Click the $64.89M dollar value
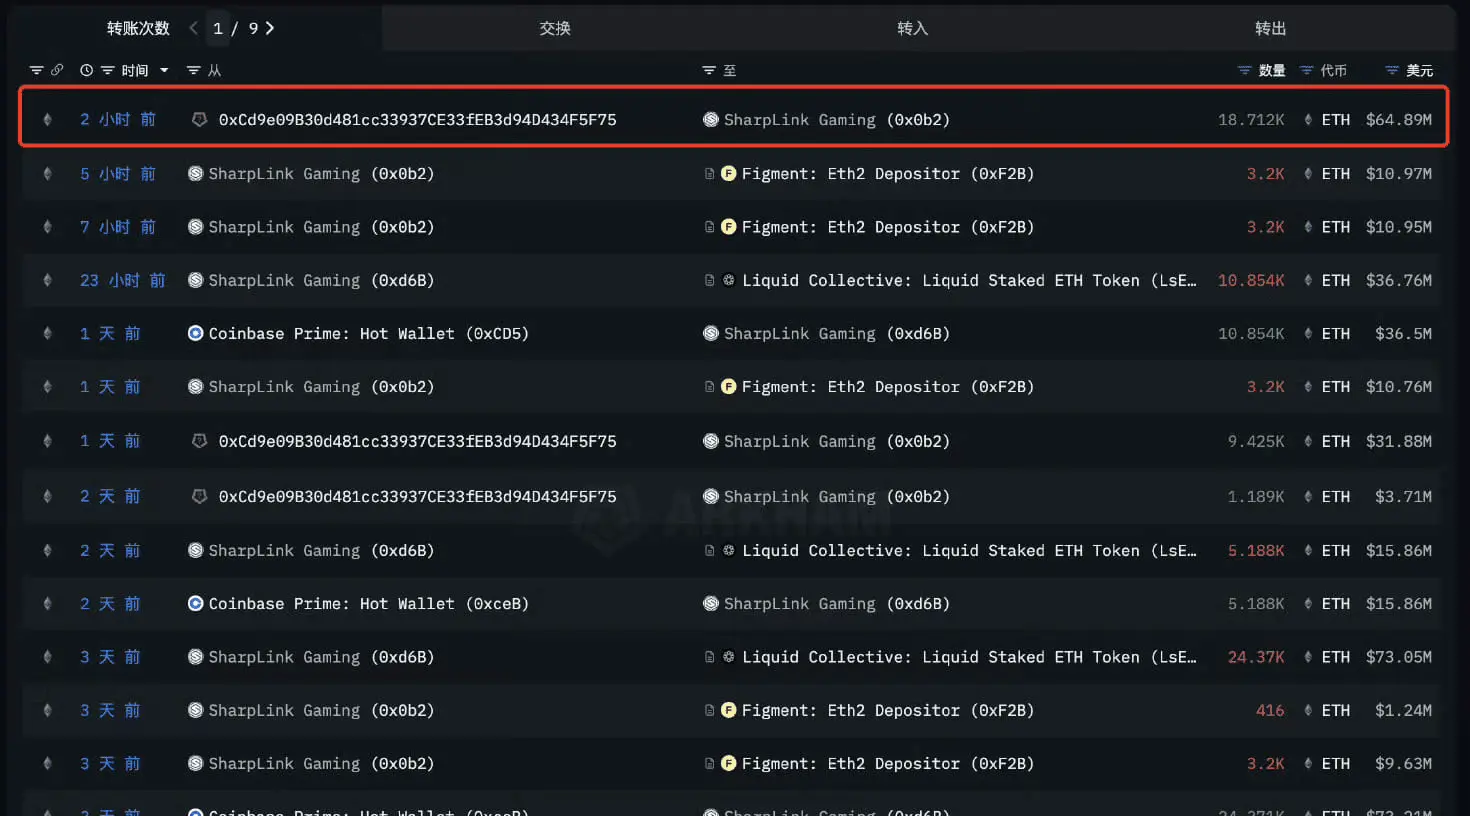Image resolution: width=1470 pixels, height=816 pixels. pos(1399,119)
